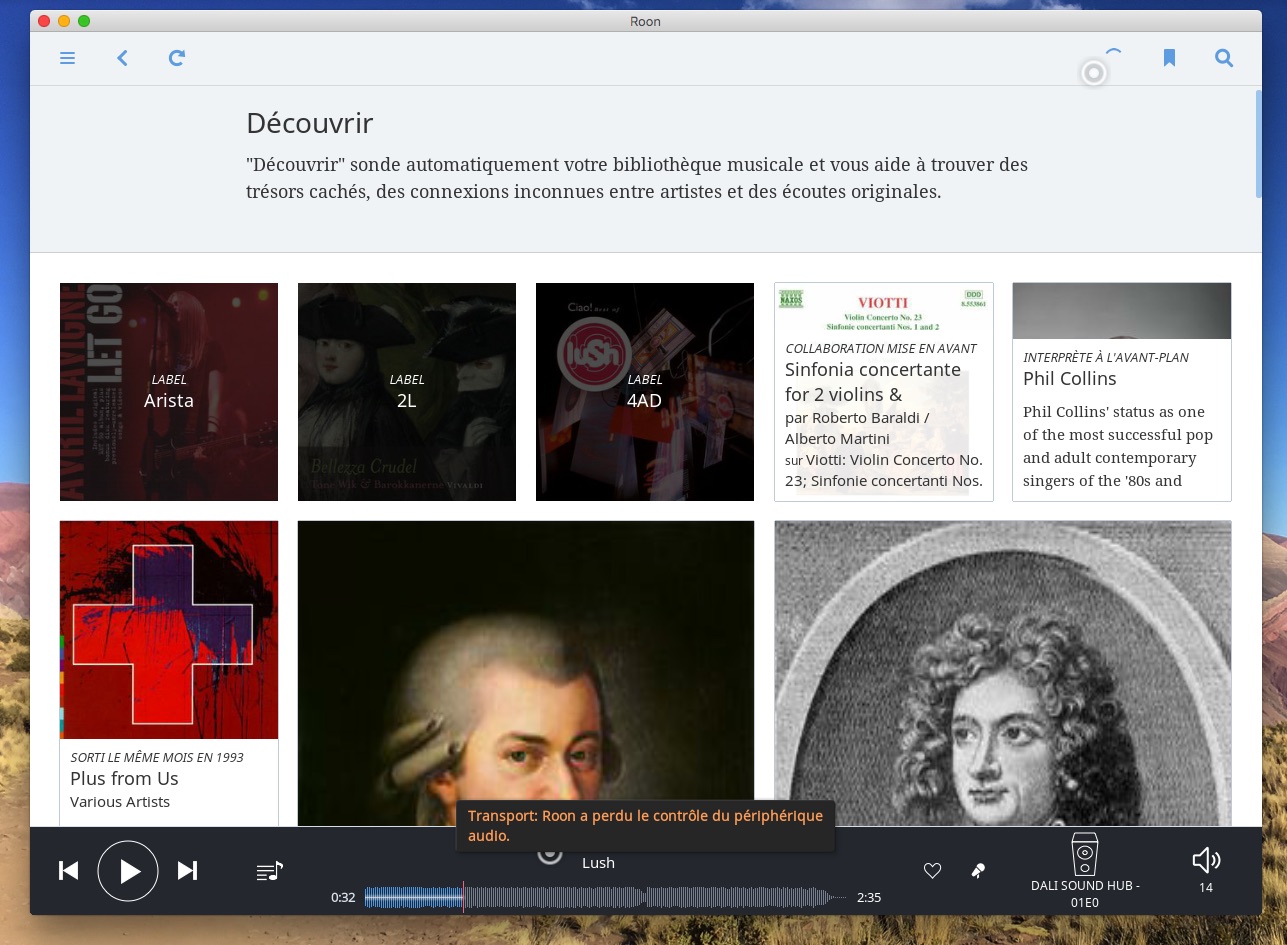1287x945 pixels.
Task: Open the bookmarks icon
Action: pyautogui.click(x=1169, y=58)
